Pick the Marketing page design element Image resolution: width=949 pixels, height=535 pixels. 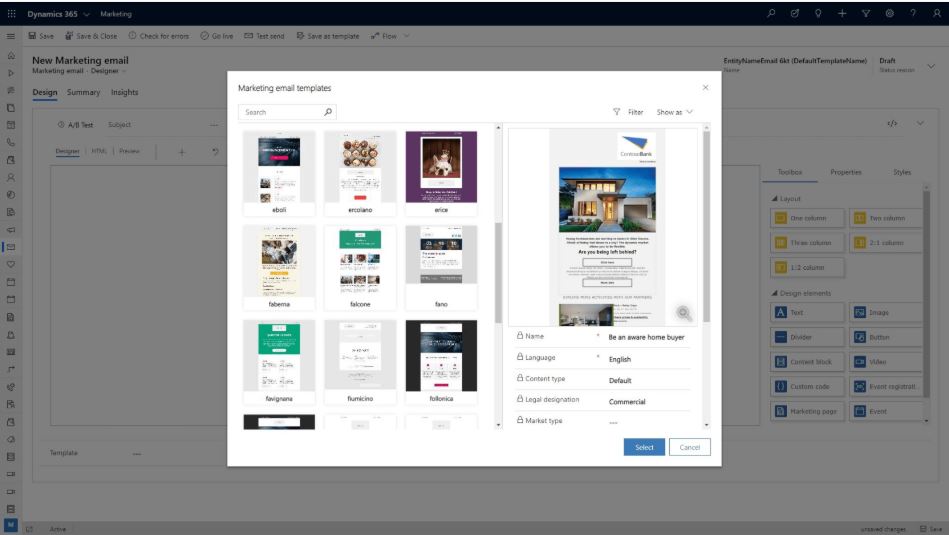(x=807, y=411)
